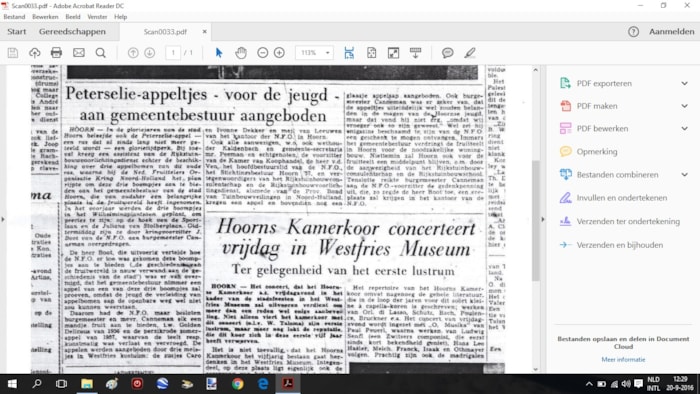
Task: Select the highlight pen tool
Action: (469, 53)
